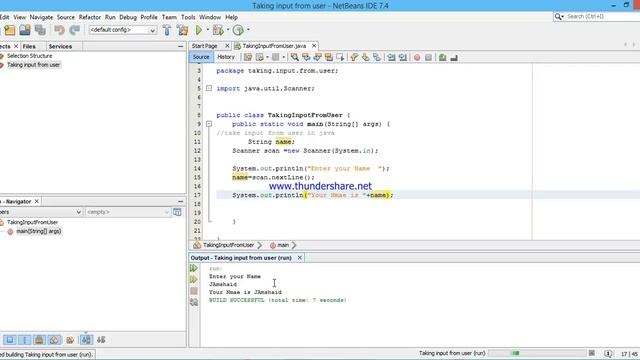Viewport: 640px width, 360px height.
Task: Click the Redo arrow icon
Action: tap(74, 30)
